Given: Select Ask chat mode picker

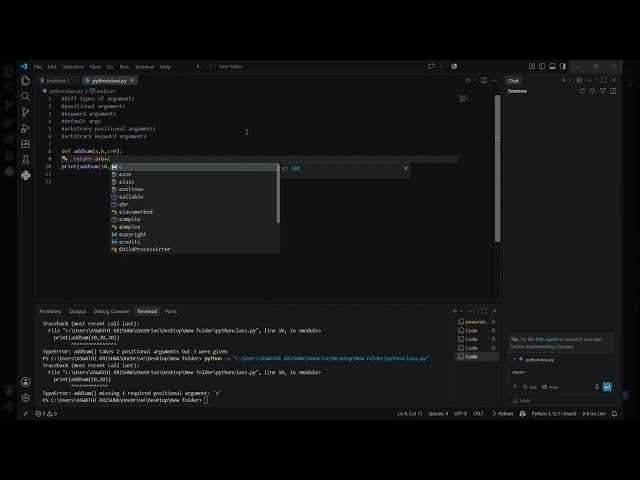Looking at the screenshot, I should point(530,387).
